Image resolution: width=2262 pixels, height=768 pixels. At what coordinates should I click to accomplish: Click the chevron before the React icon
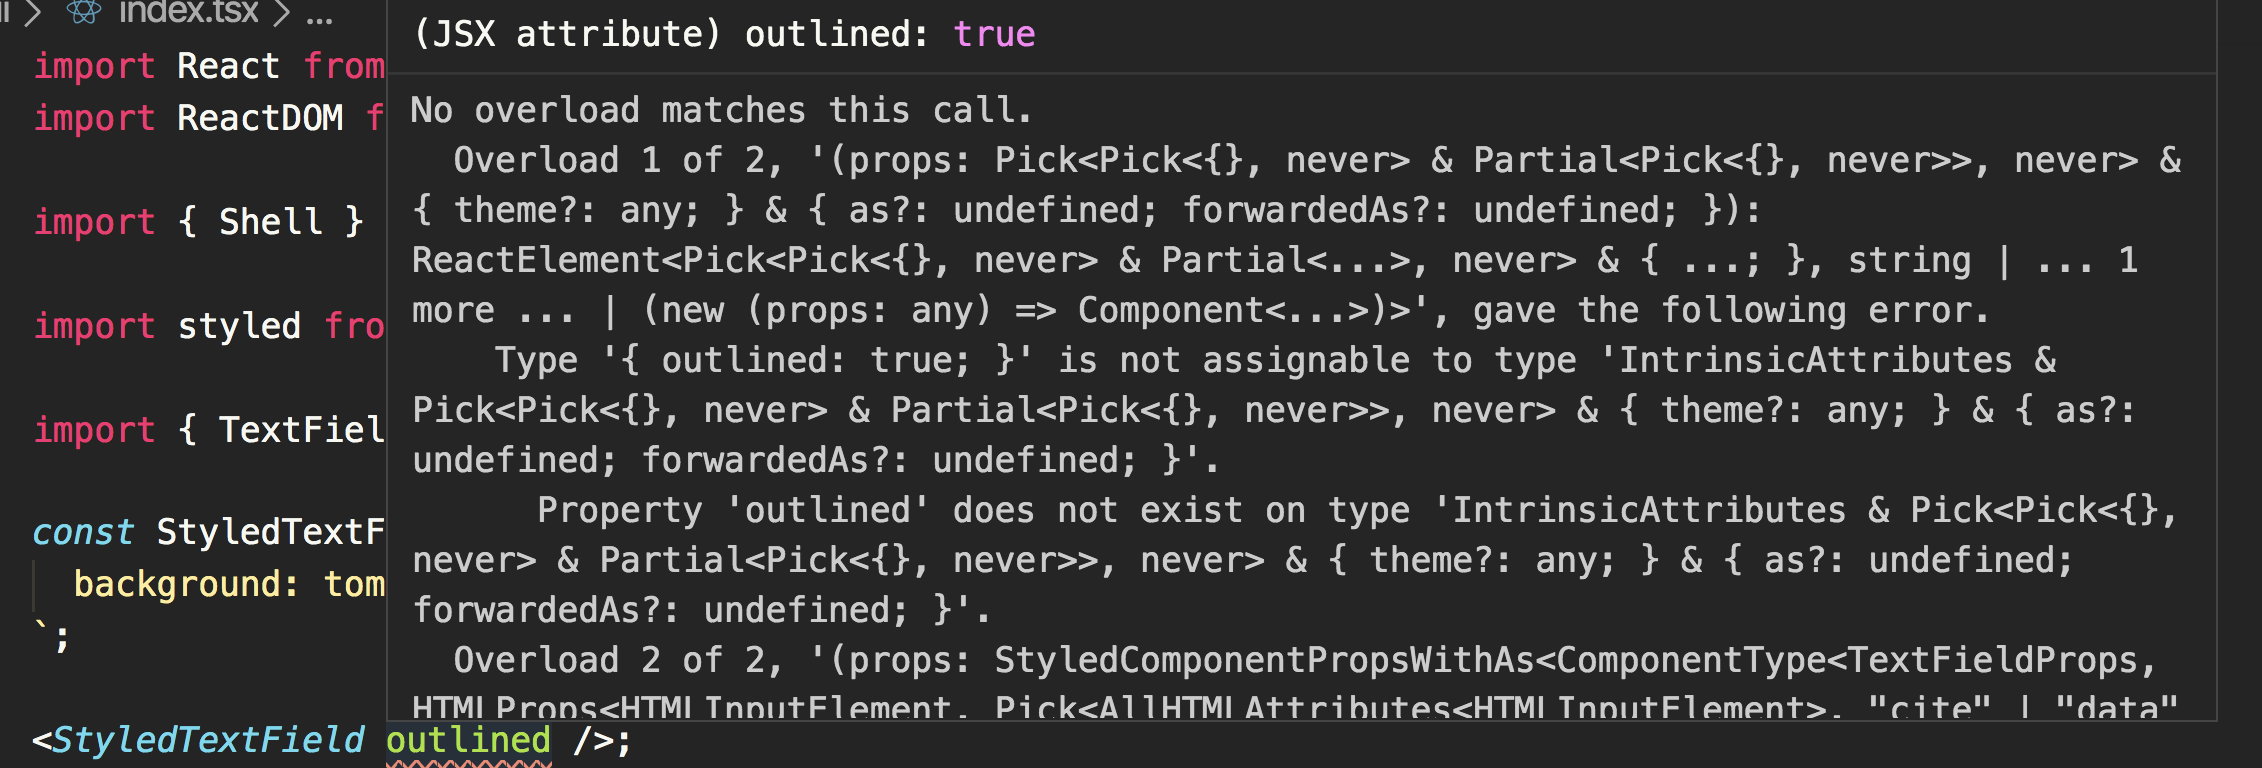point(33,13)
